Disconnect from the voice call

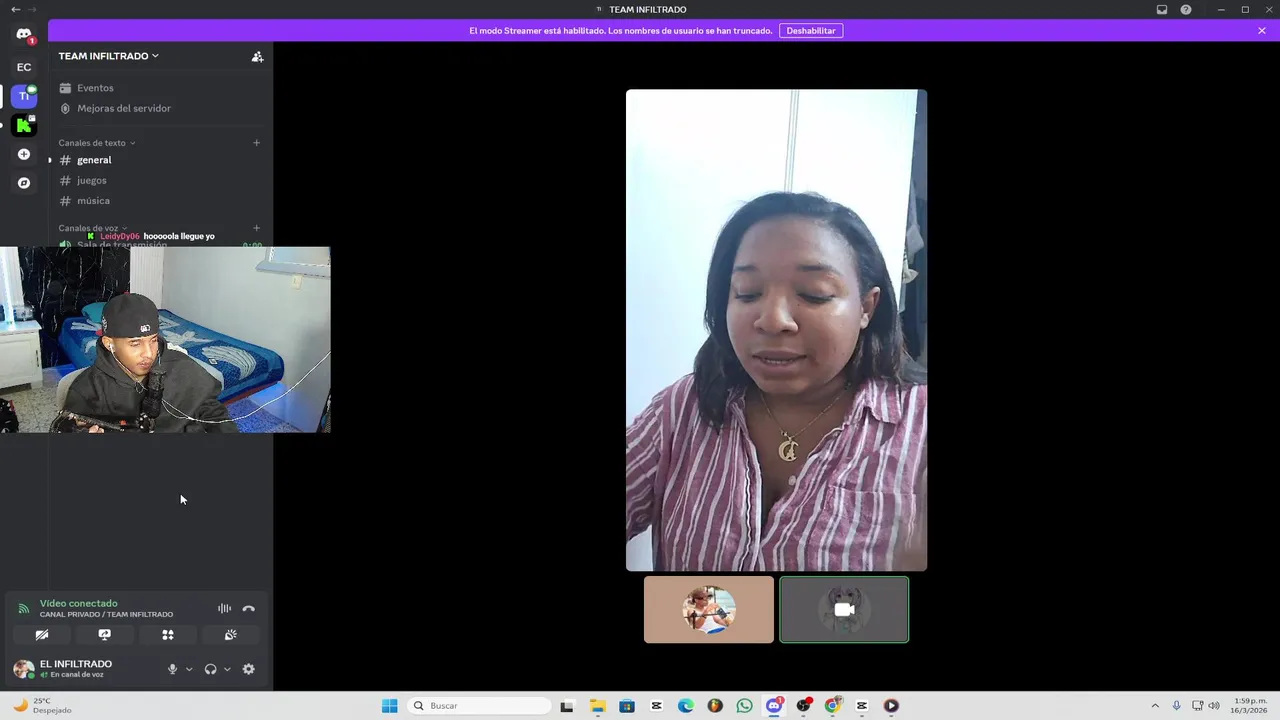coord(249,608)
